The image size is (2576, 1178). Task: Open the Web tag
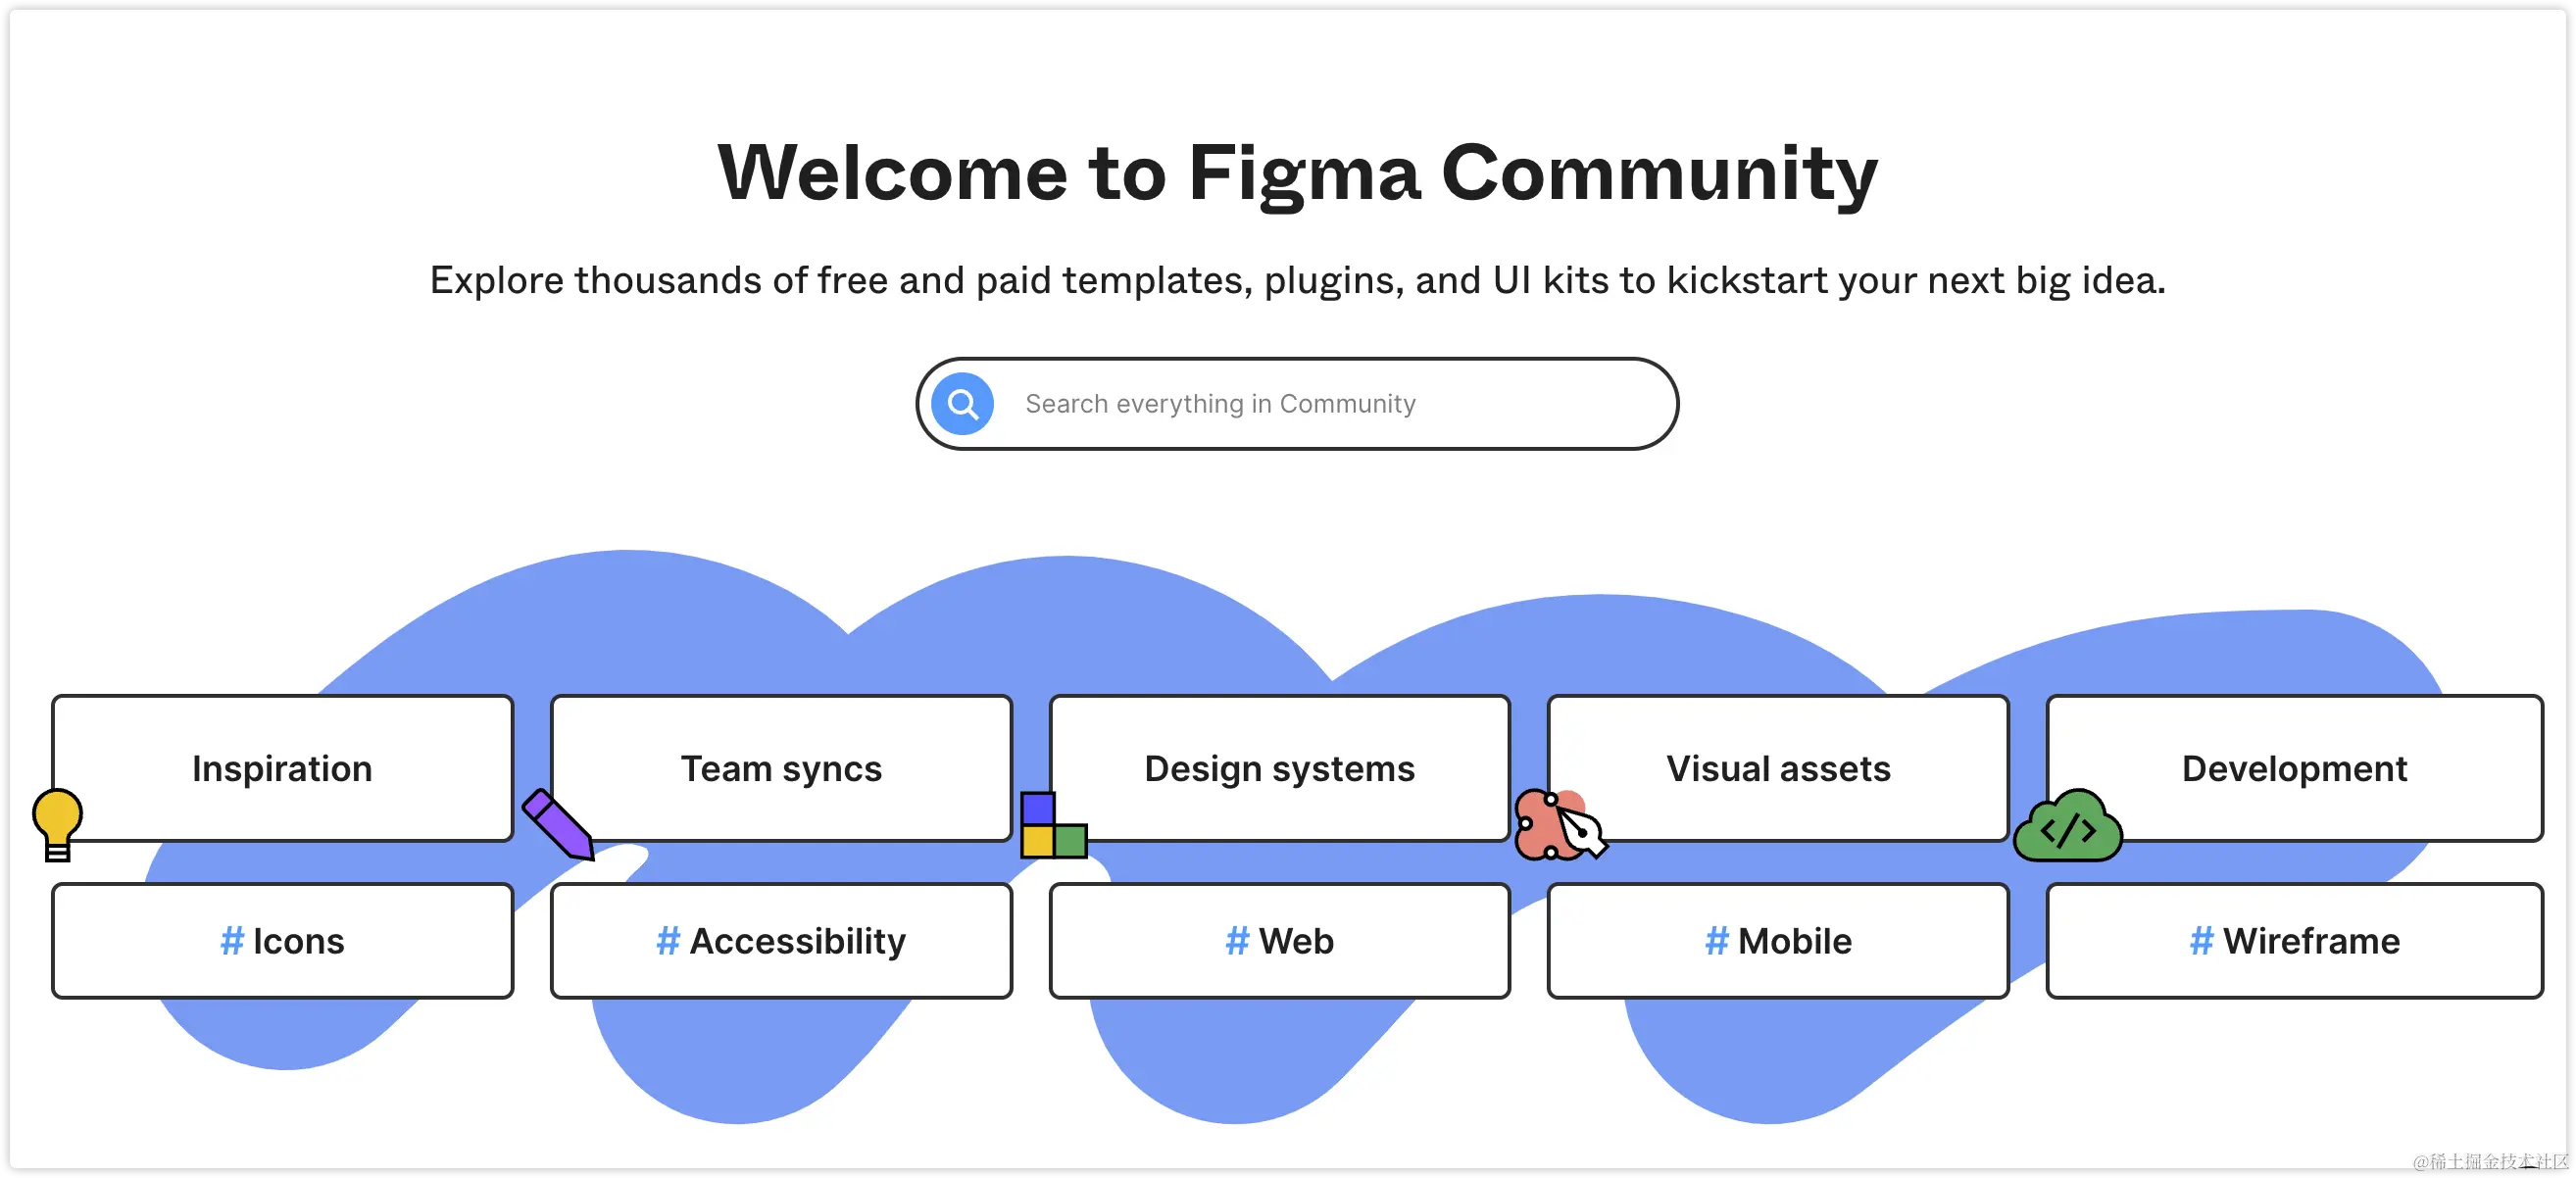pyautogui.click(x=1295, y=941)
